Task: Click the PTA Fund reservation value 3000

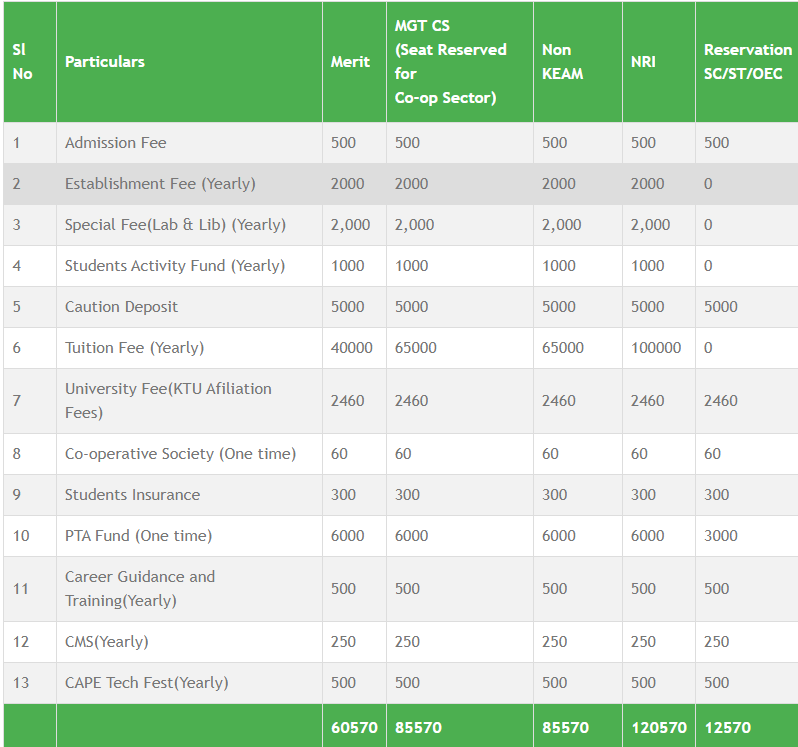Action: [x=721, y=536]
